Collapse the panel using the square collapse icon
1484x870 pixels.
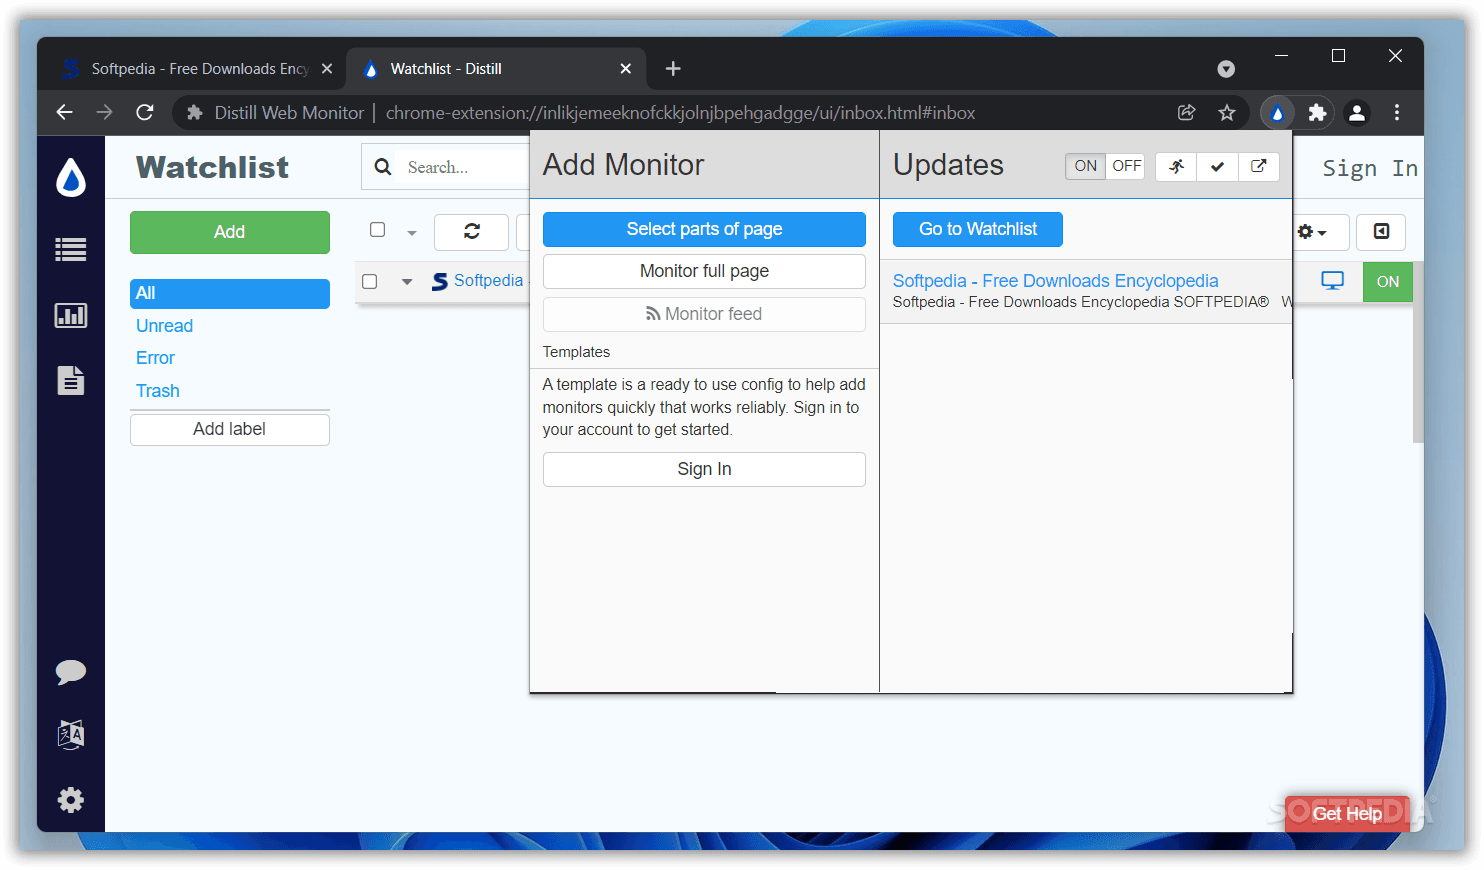pos(1380,232)
